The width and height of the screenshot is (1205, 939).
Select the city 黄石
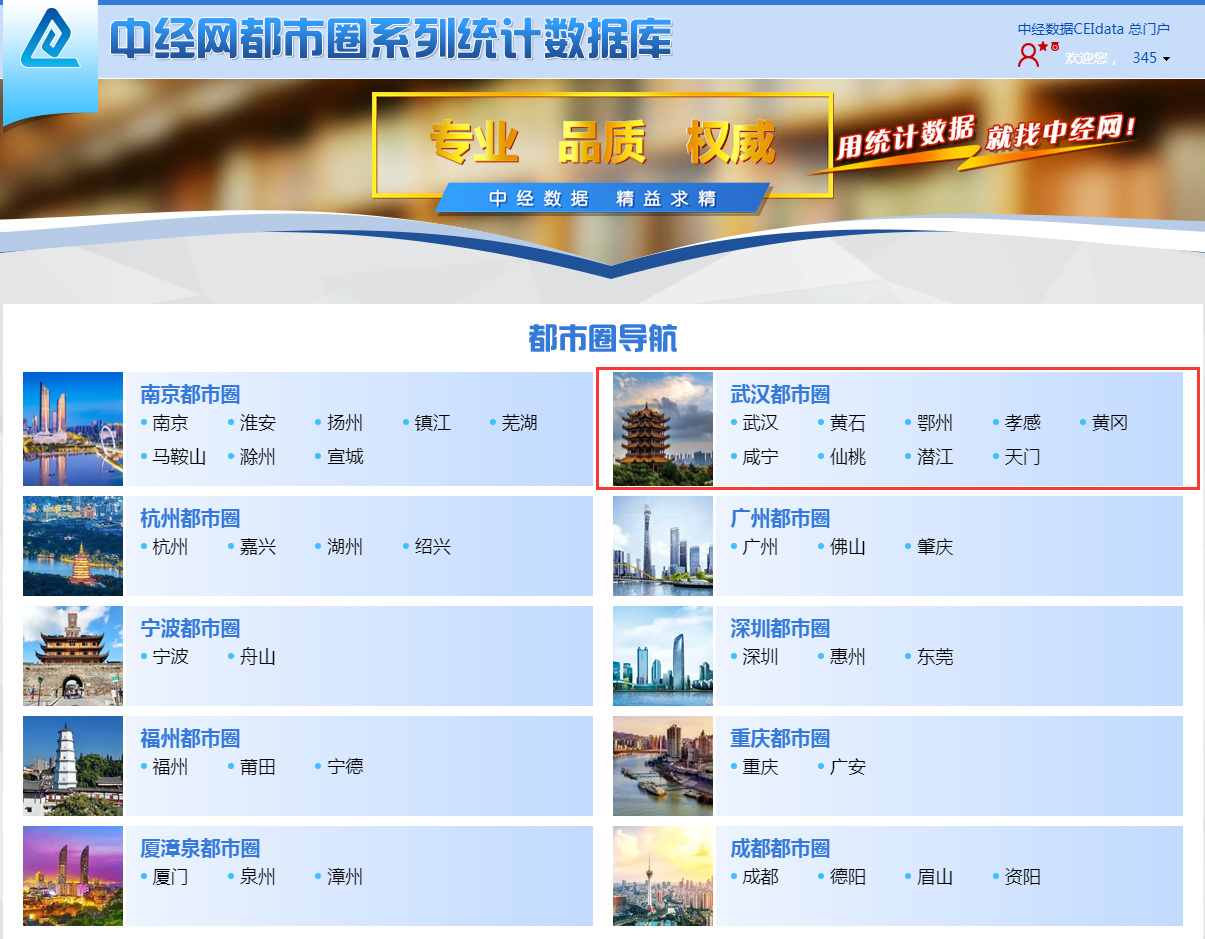(x=848, y=423)
